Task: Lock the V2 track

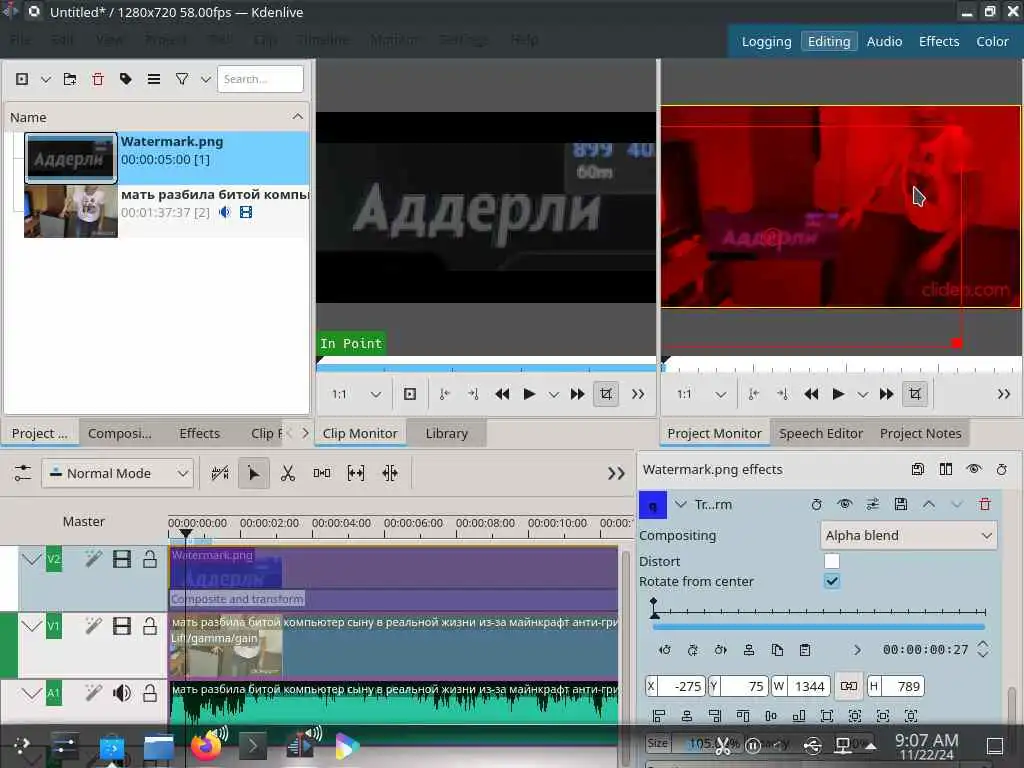Action: (x=150, y=559)
